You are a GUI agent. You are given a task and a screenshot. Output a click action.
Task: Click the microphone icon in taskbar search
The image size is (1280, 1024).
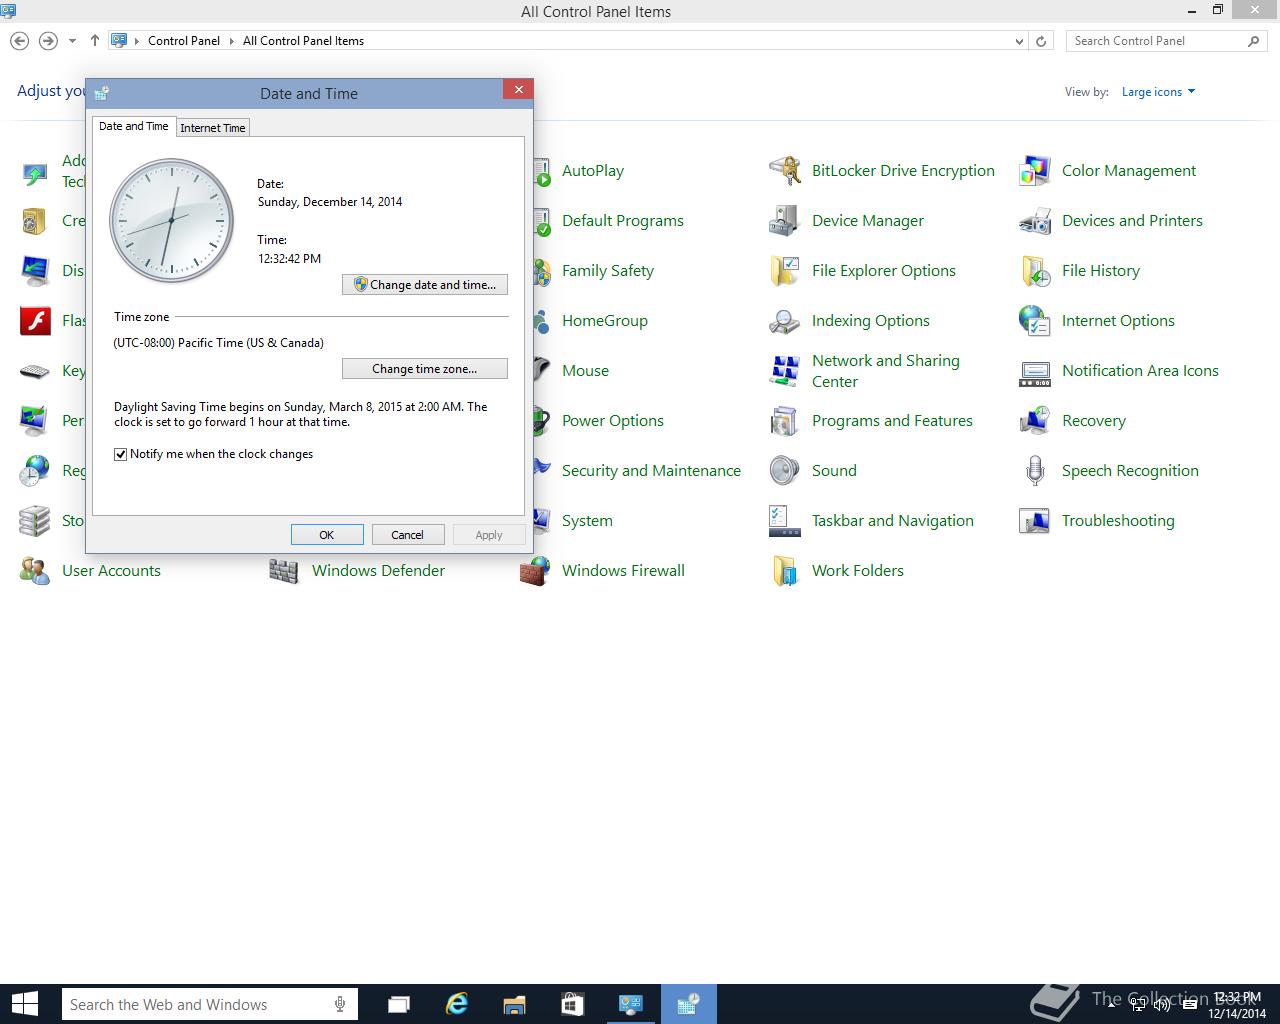click(x=340, y=1004)
